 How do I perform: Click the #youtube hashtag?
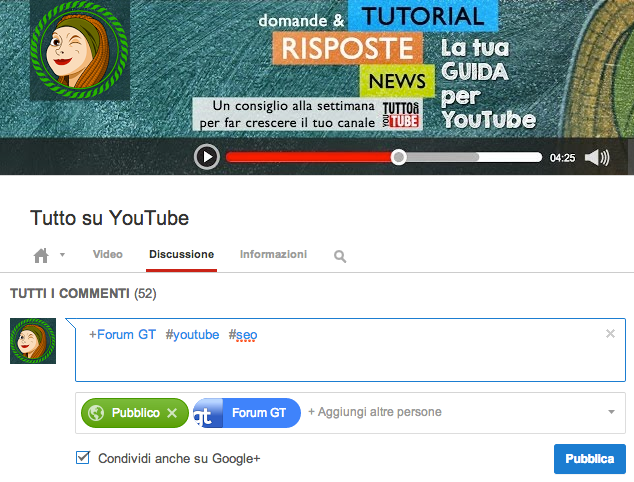click(192, 335)
